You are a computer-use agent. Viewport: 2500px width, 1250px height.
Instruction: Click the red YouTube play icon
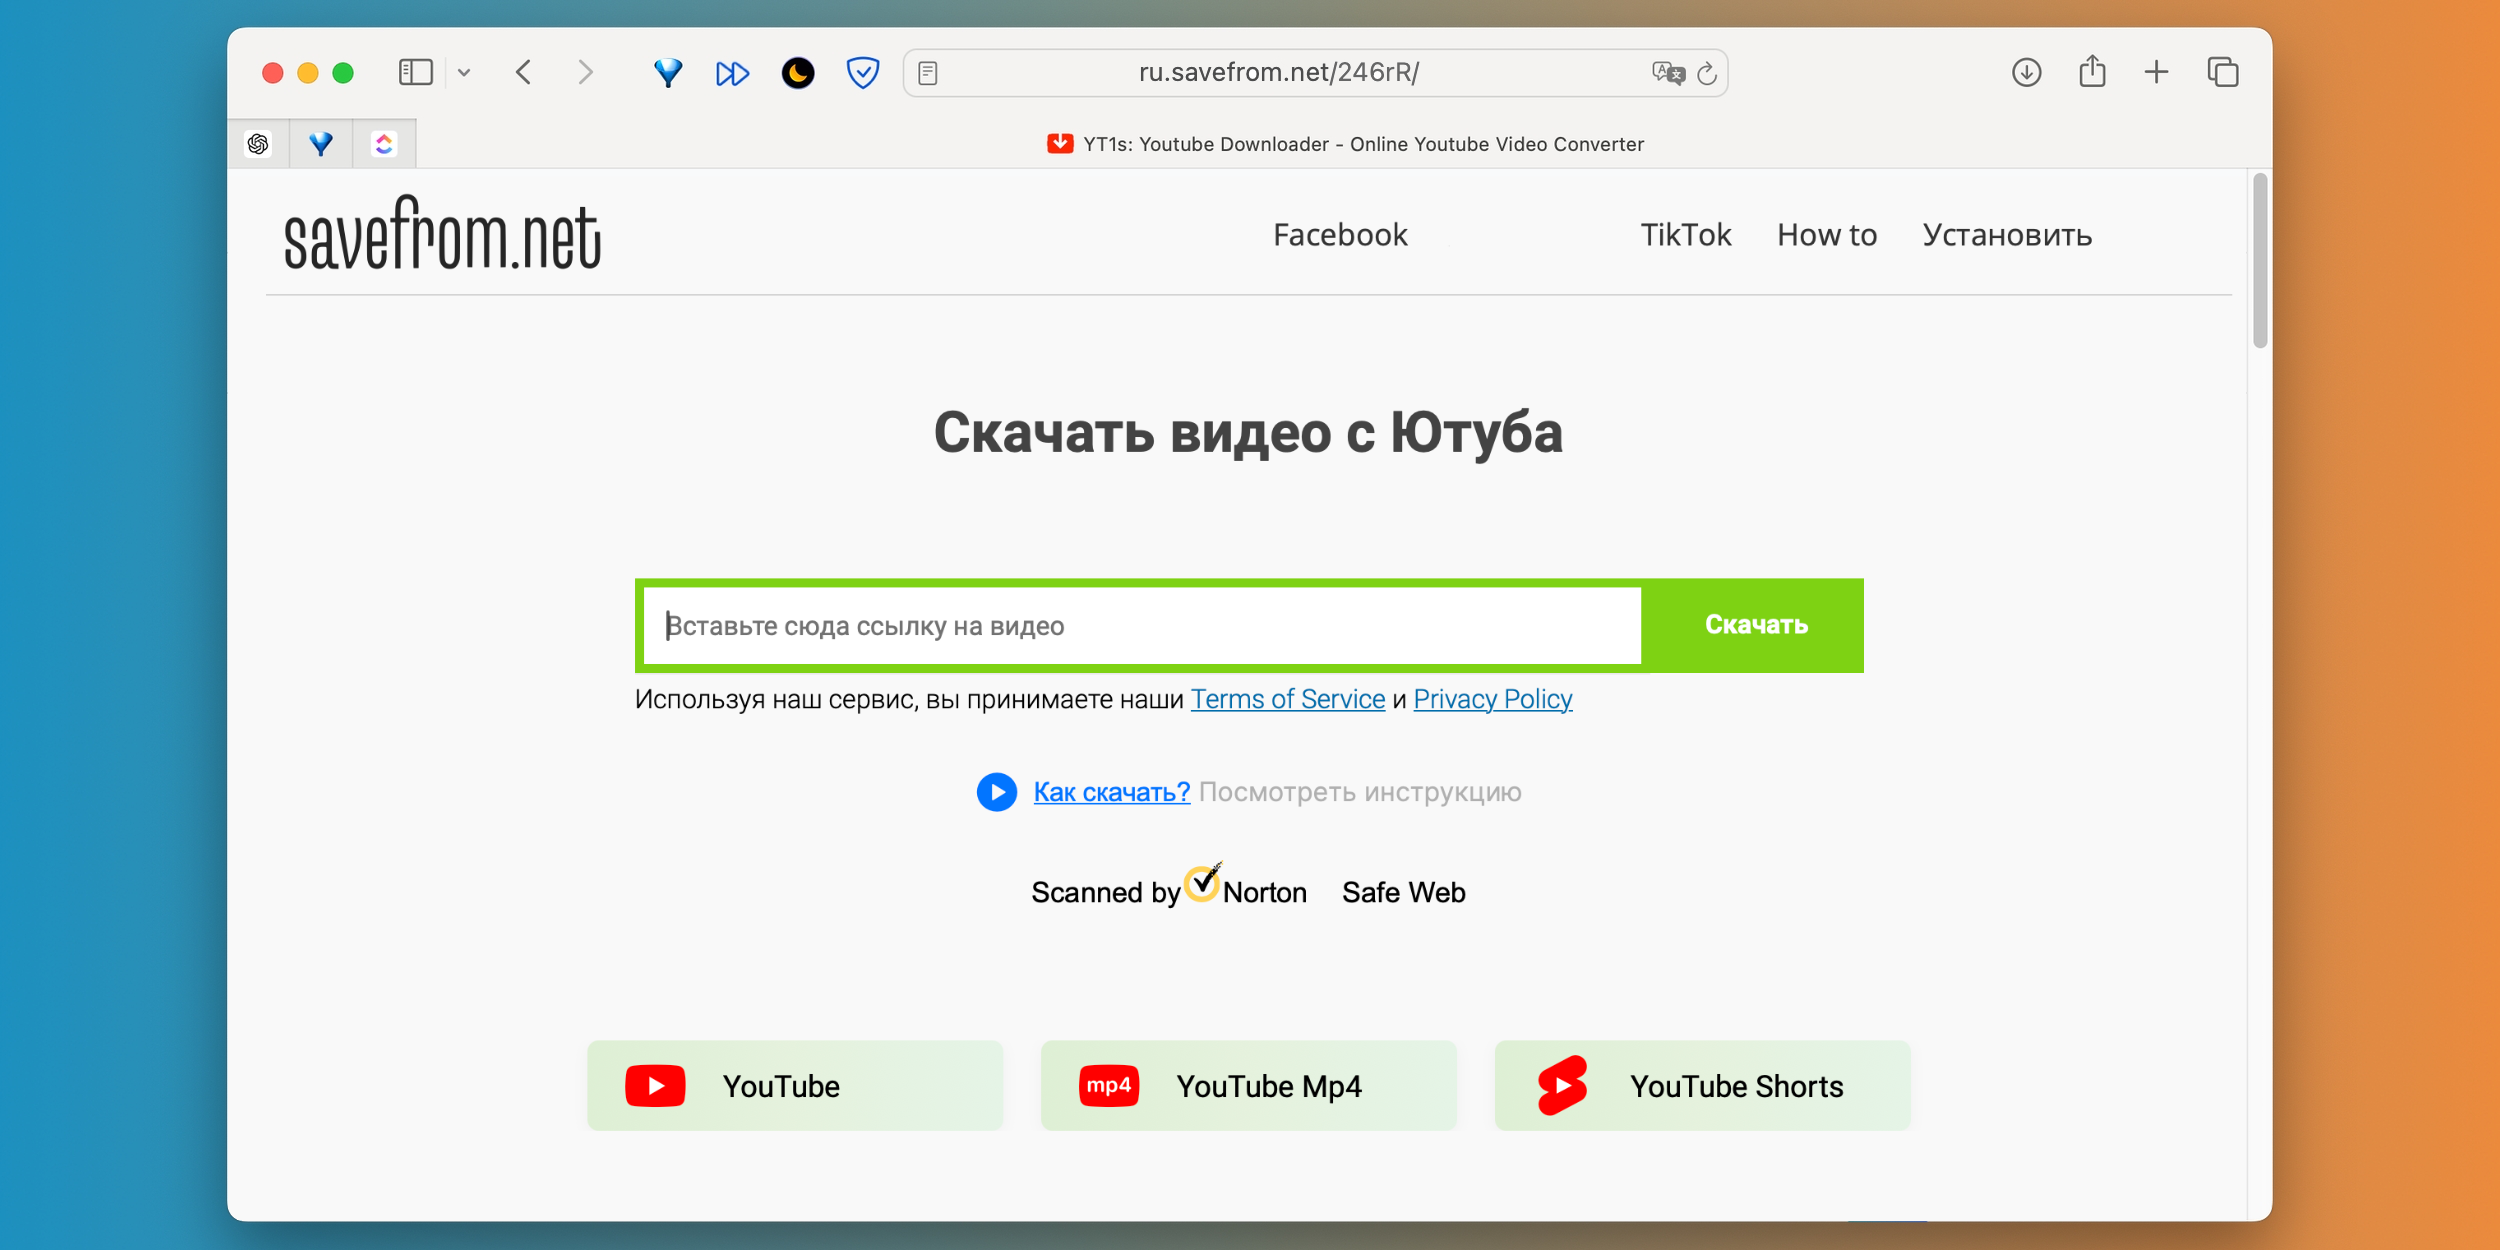655,1086
